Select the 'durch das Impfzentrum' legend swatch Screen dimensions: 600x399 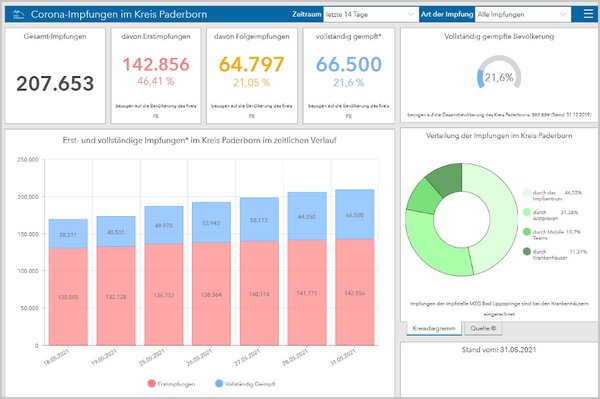[527, 192]
